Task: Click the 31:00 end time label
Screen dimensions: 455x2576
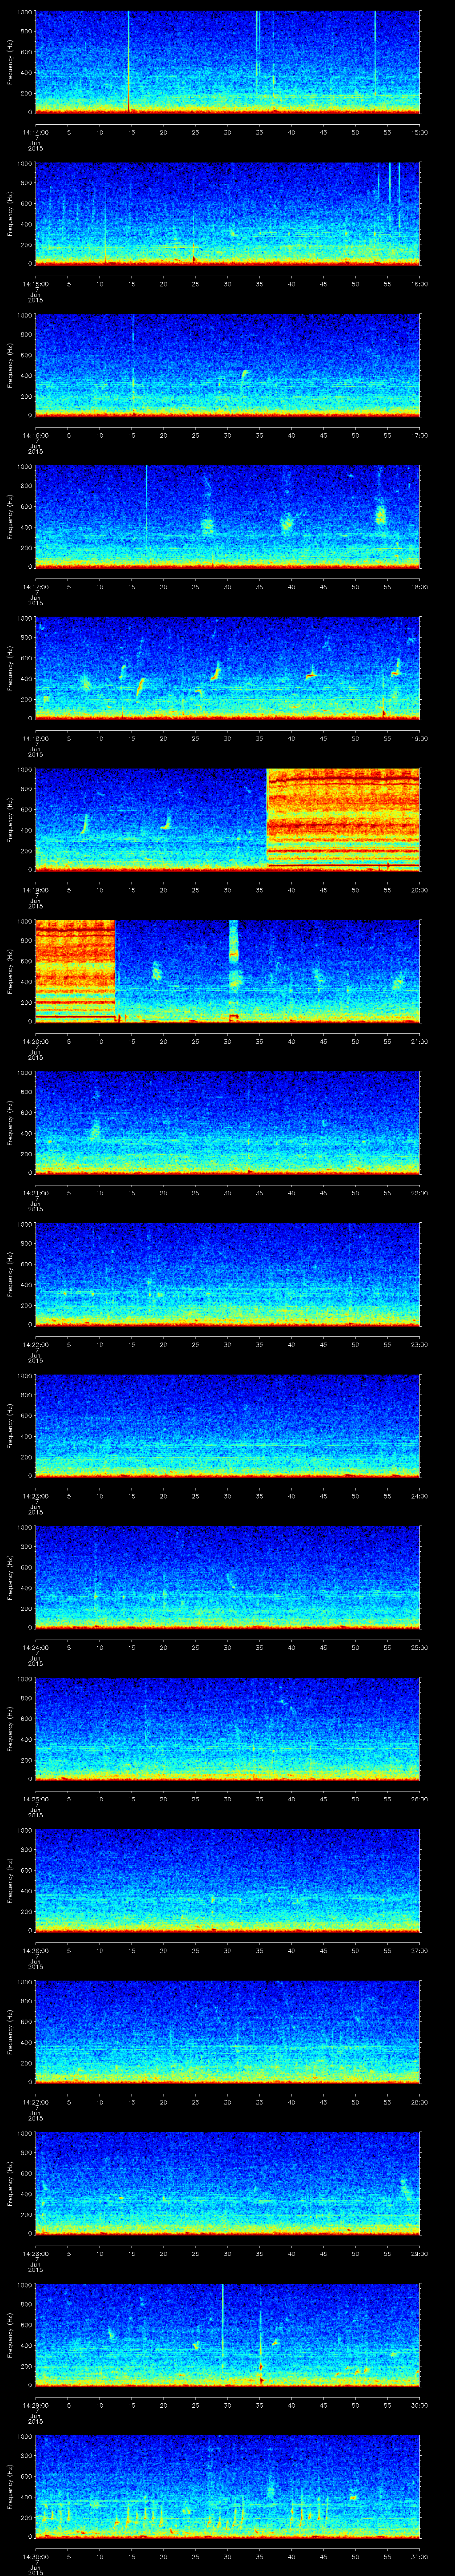Action: [419, 2556]
